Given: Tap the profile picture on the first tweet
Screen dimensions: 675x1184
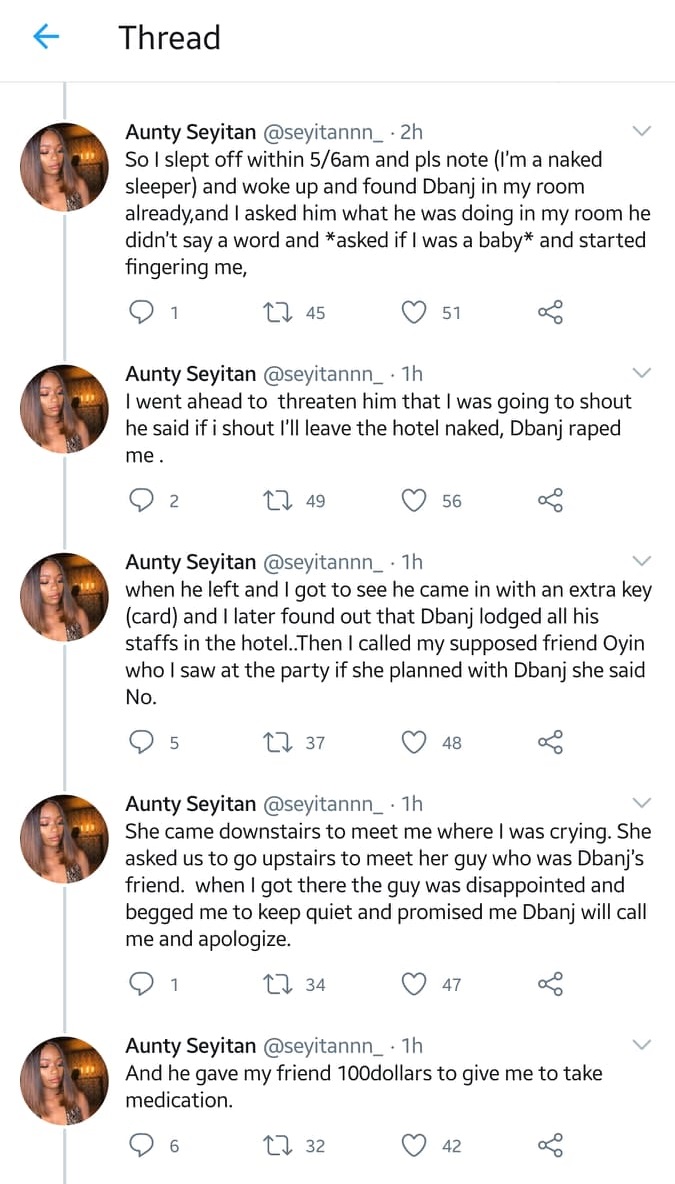Looking at the screenshot, I should pyautogui.click(x=64, y=166).
